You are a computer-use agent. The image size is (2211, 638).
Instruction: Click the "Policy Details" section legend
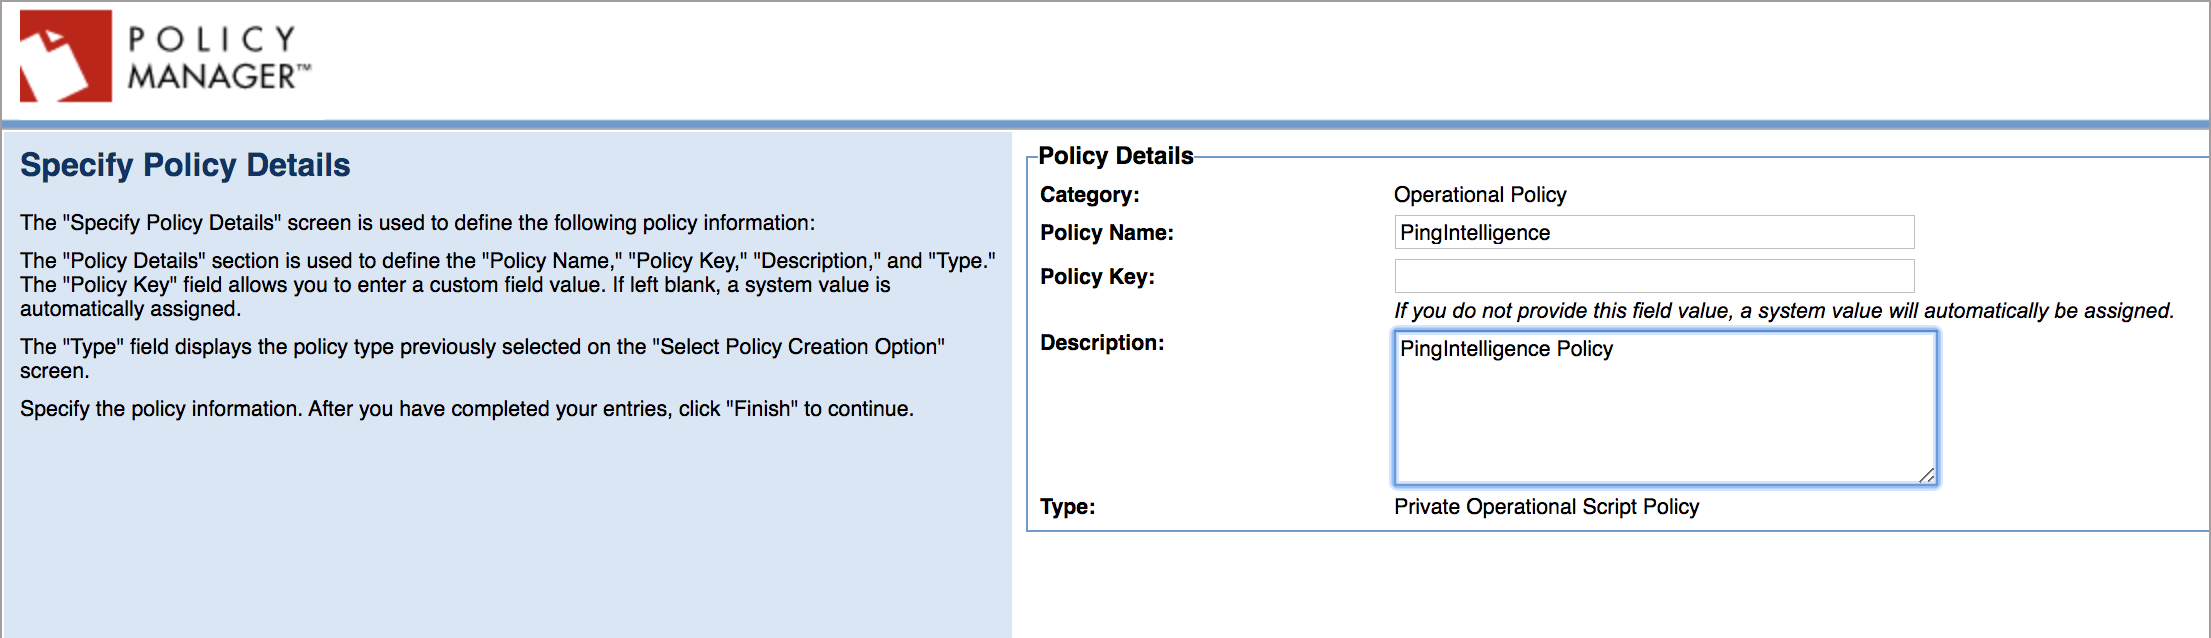tap(1115, 156)
